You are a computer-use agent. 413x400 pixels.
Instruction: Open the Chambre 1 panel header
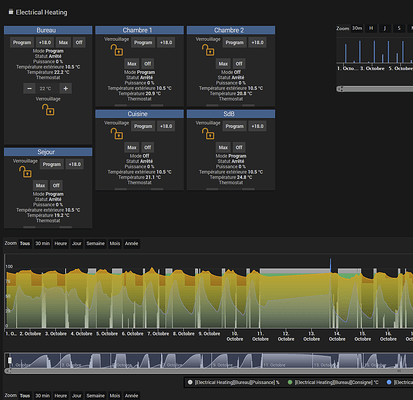(x=139, y=30)
